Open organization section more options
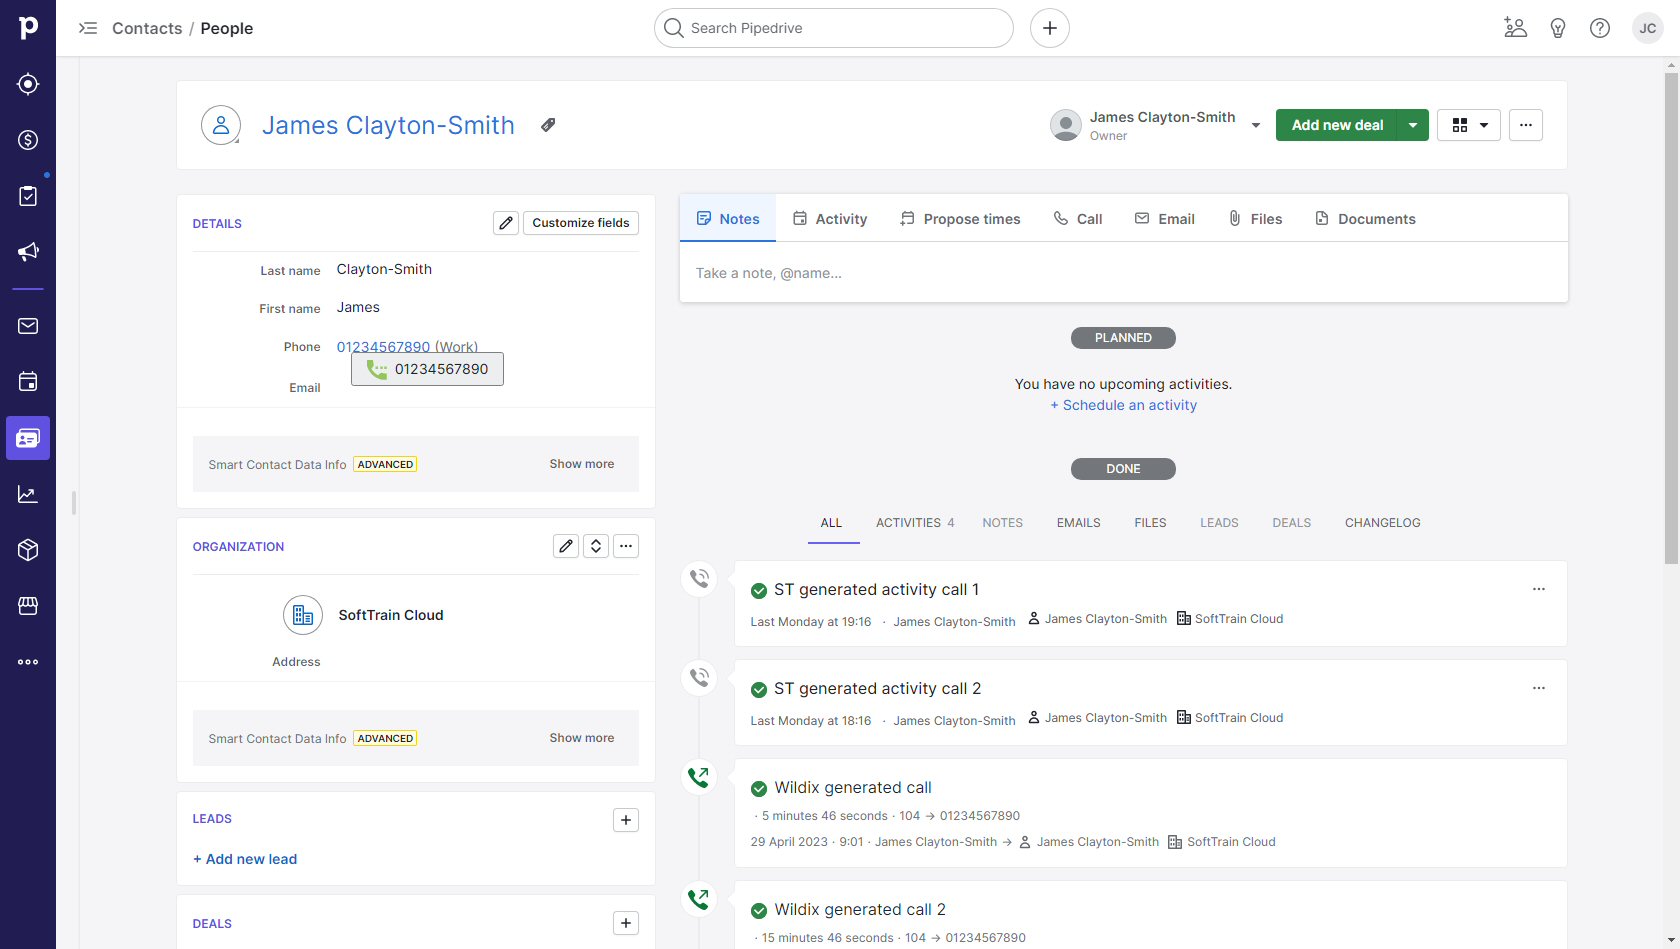The image size is (1680, 949). click(x=626, y=546)
